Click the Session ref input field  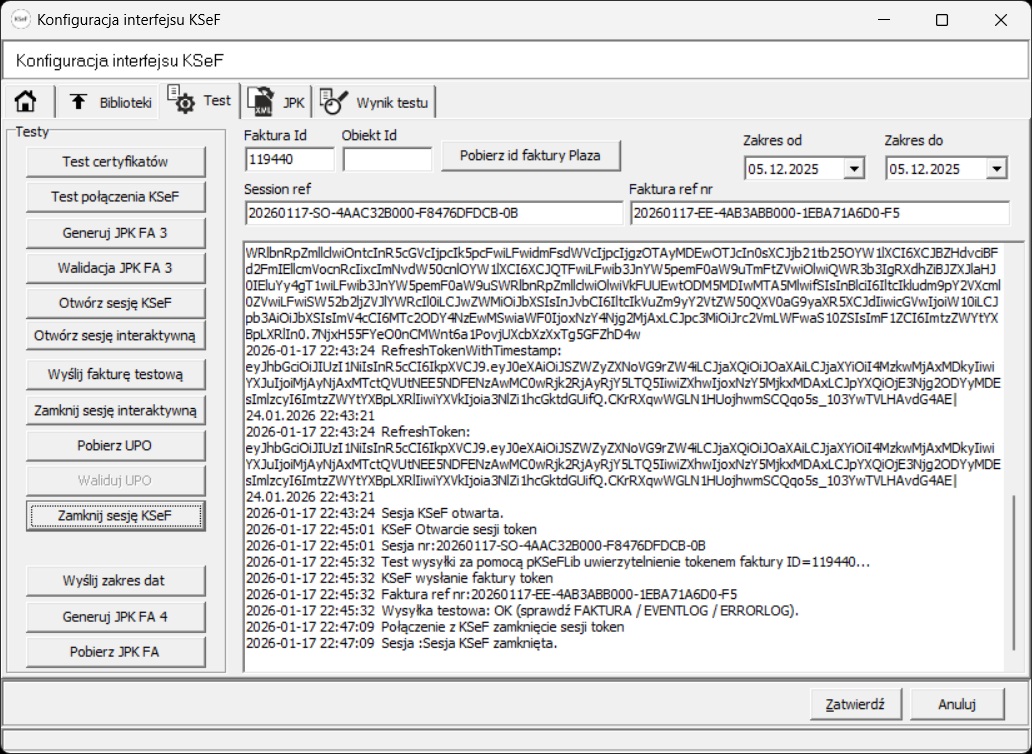pyautogui.click(x=433, y=213)
